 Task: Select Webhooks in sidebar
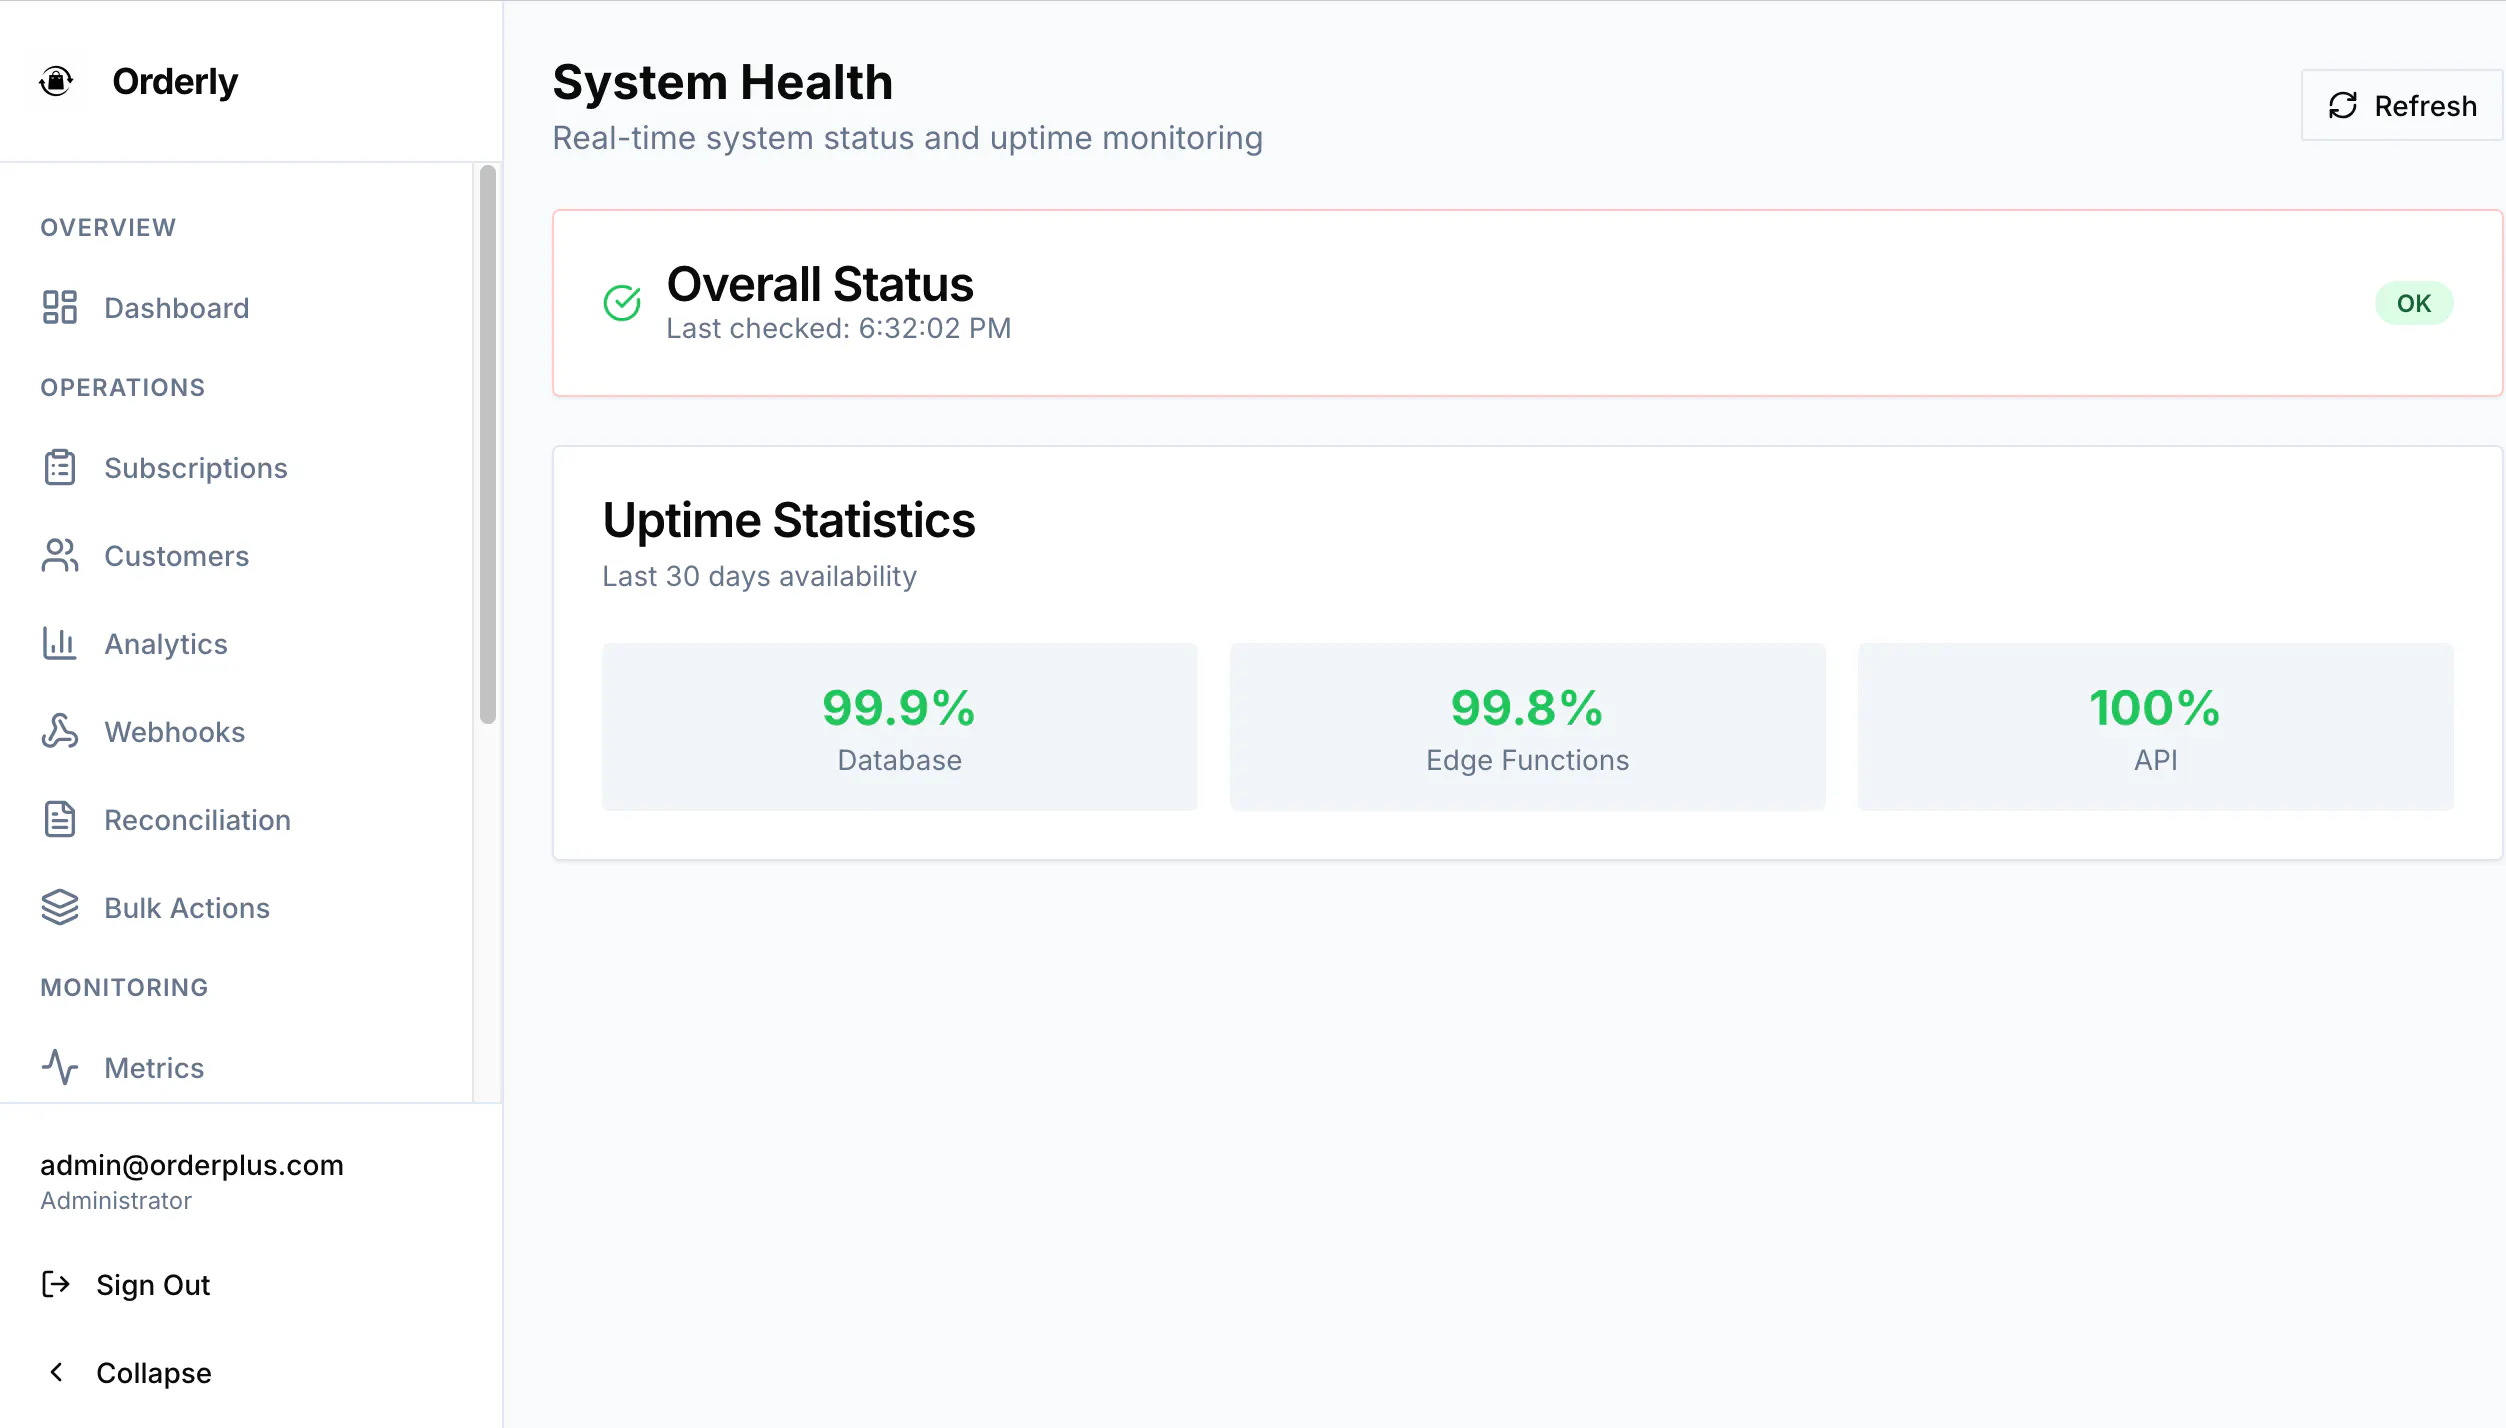236,731
